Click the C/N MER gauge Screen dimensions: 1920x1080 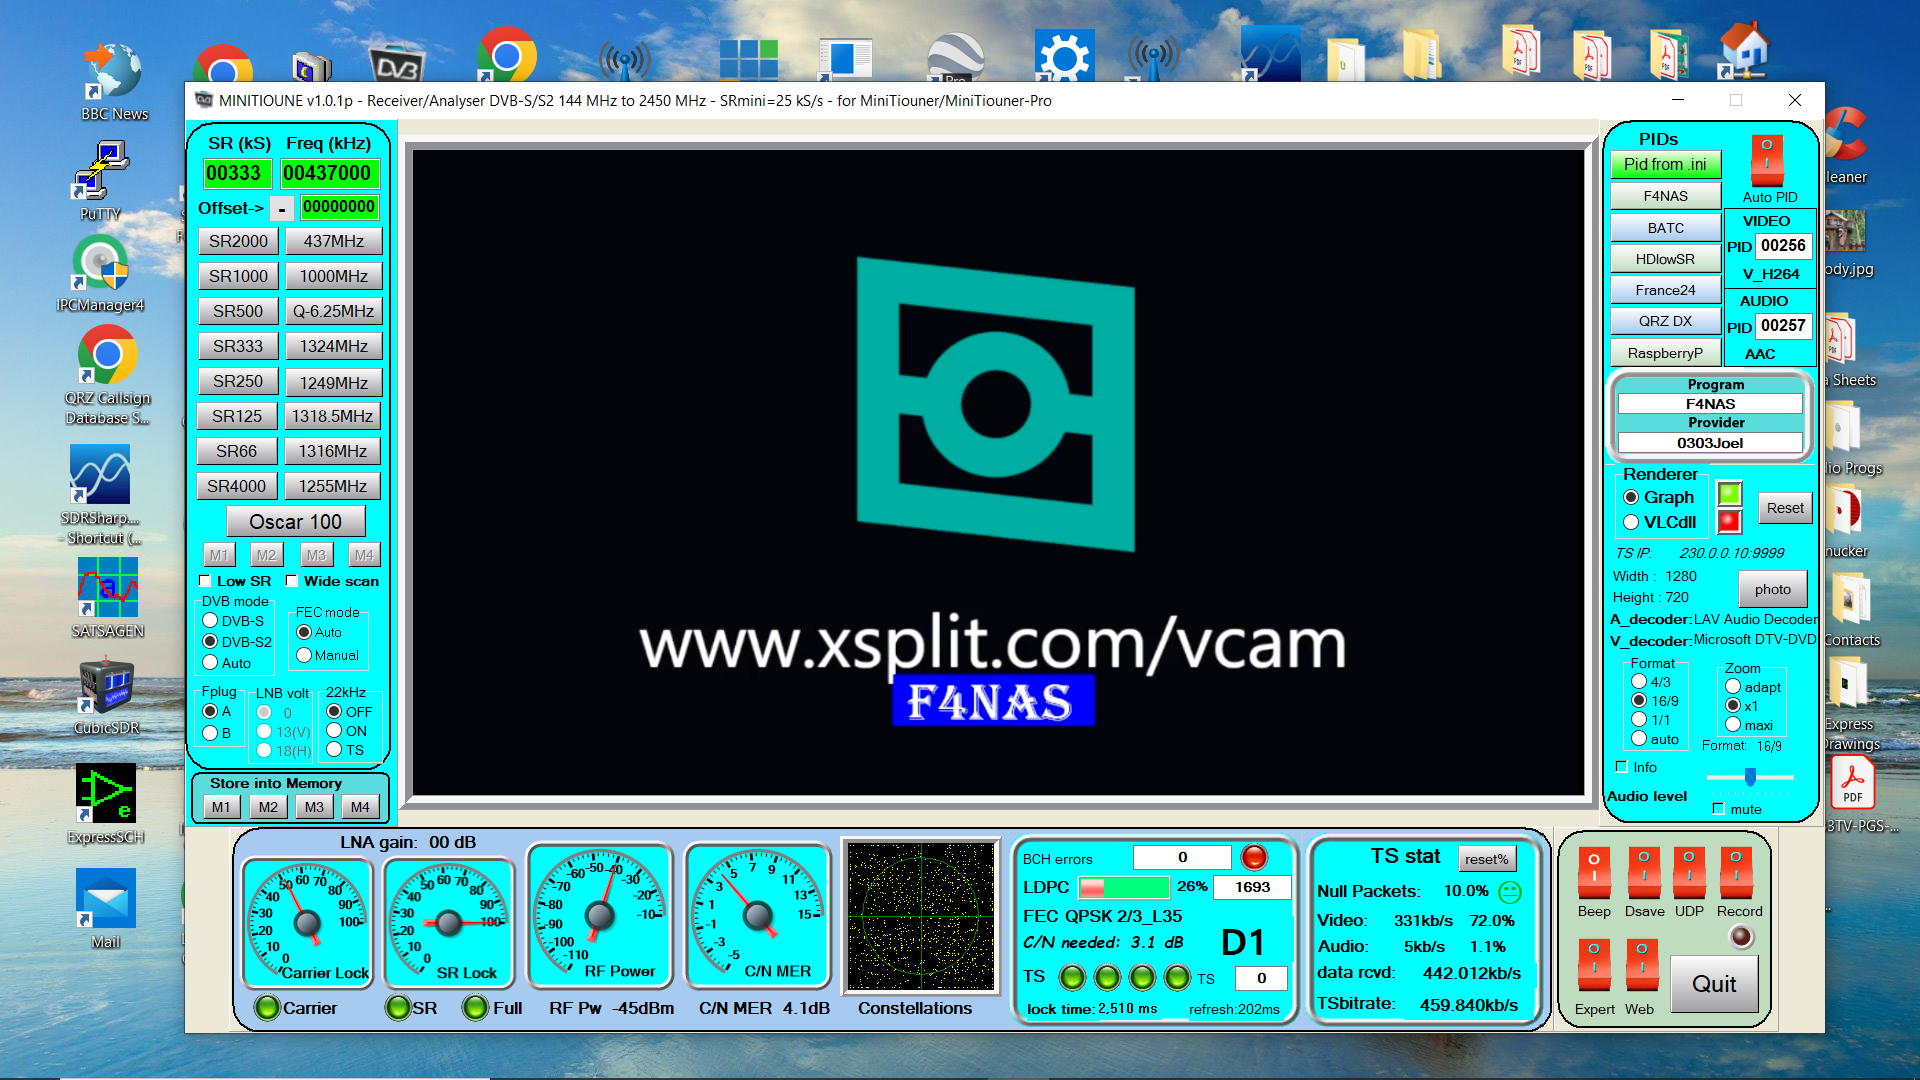point(758,915)
